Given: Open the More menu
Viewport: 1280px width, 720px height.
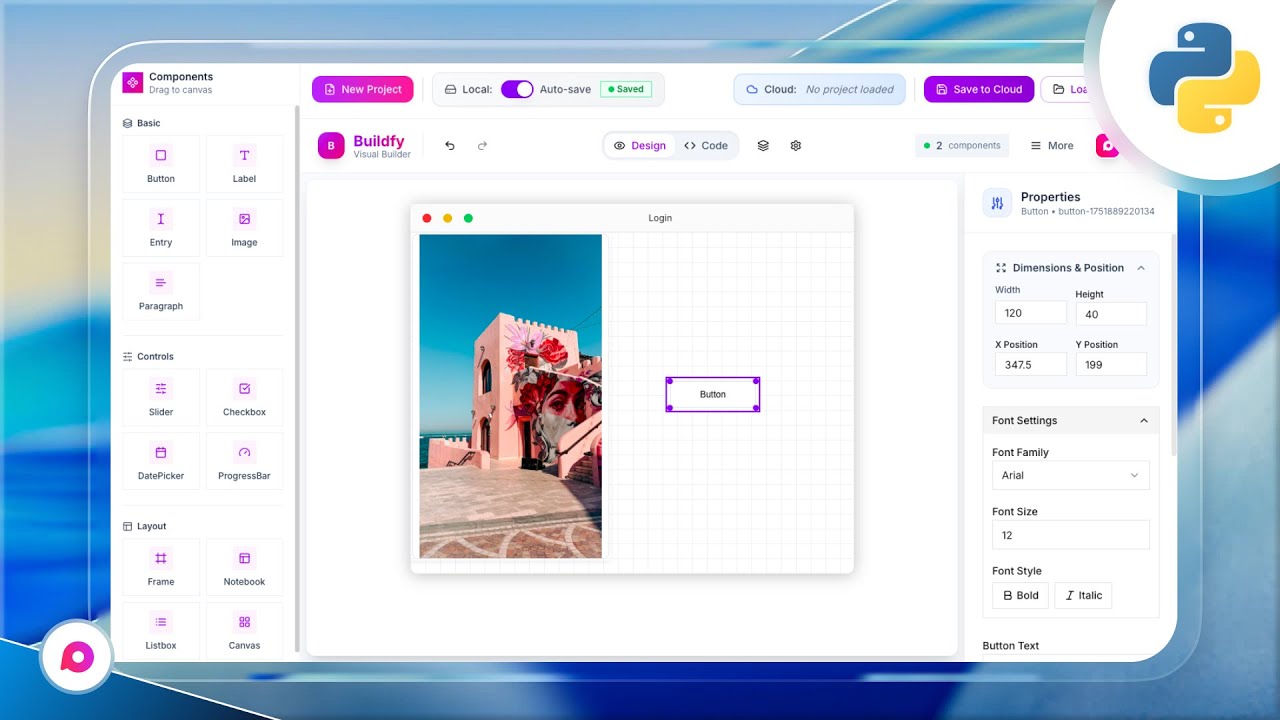Looking at the screenshot, I should pos(1052,146).
